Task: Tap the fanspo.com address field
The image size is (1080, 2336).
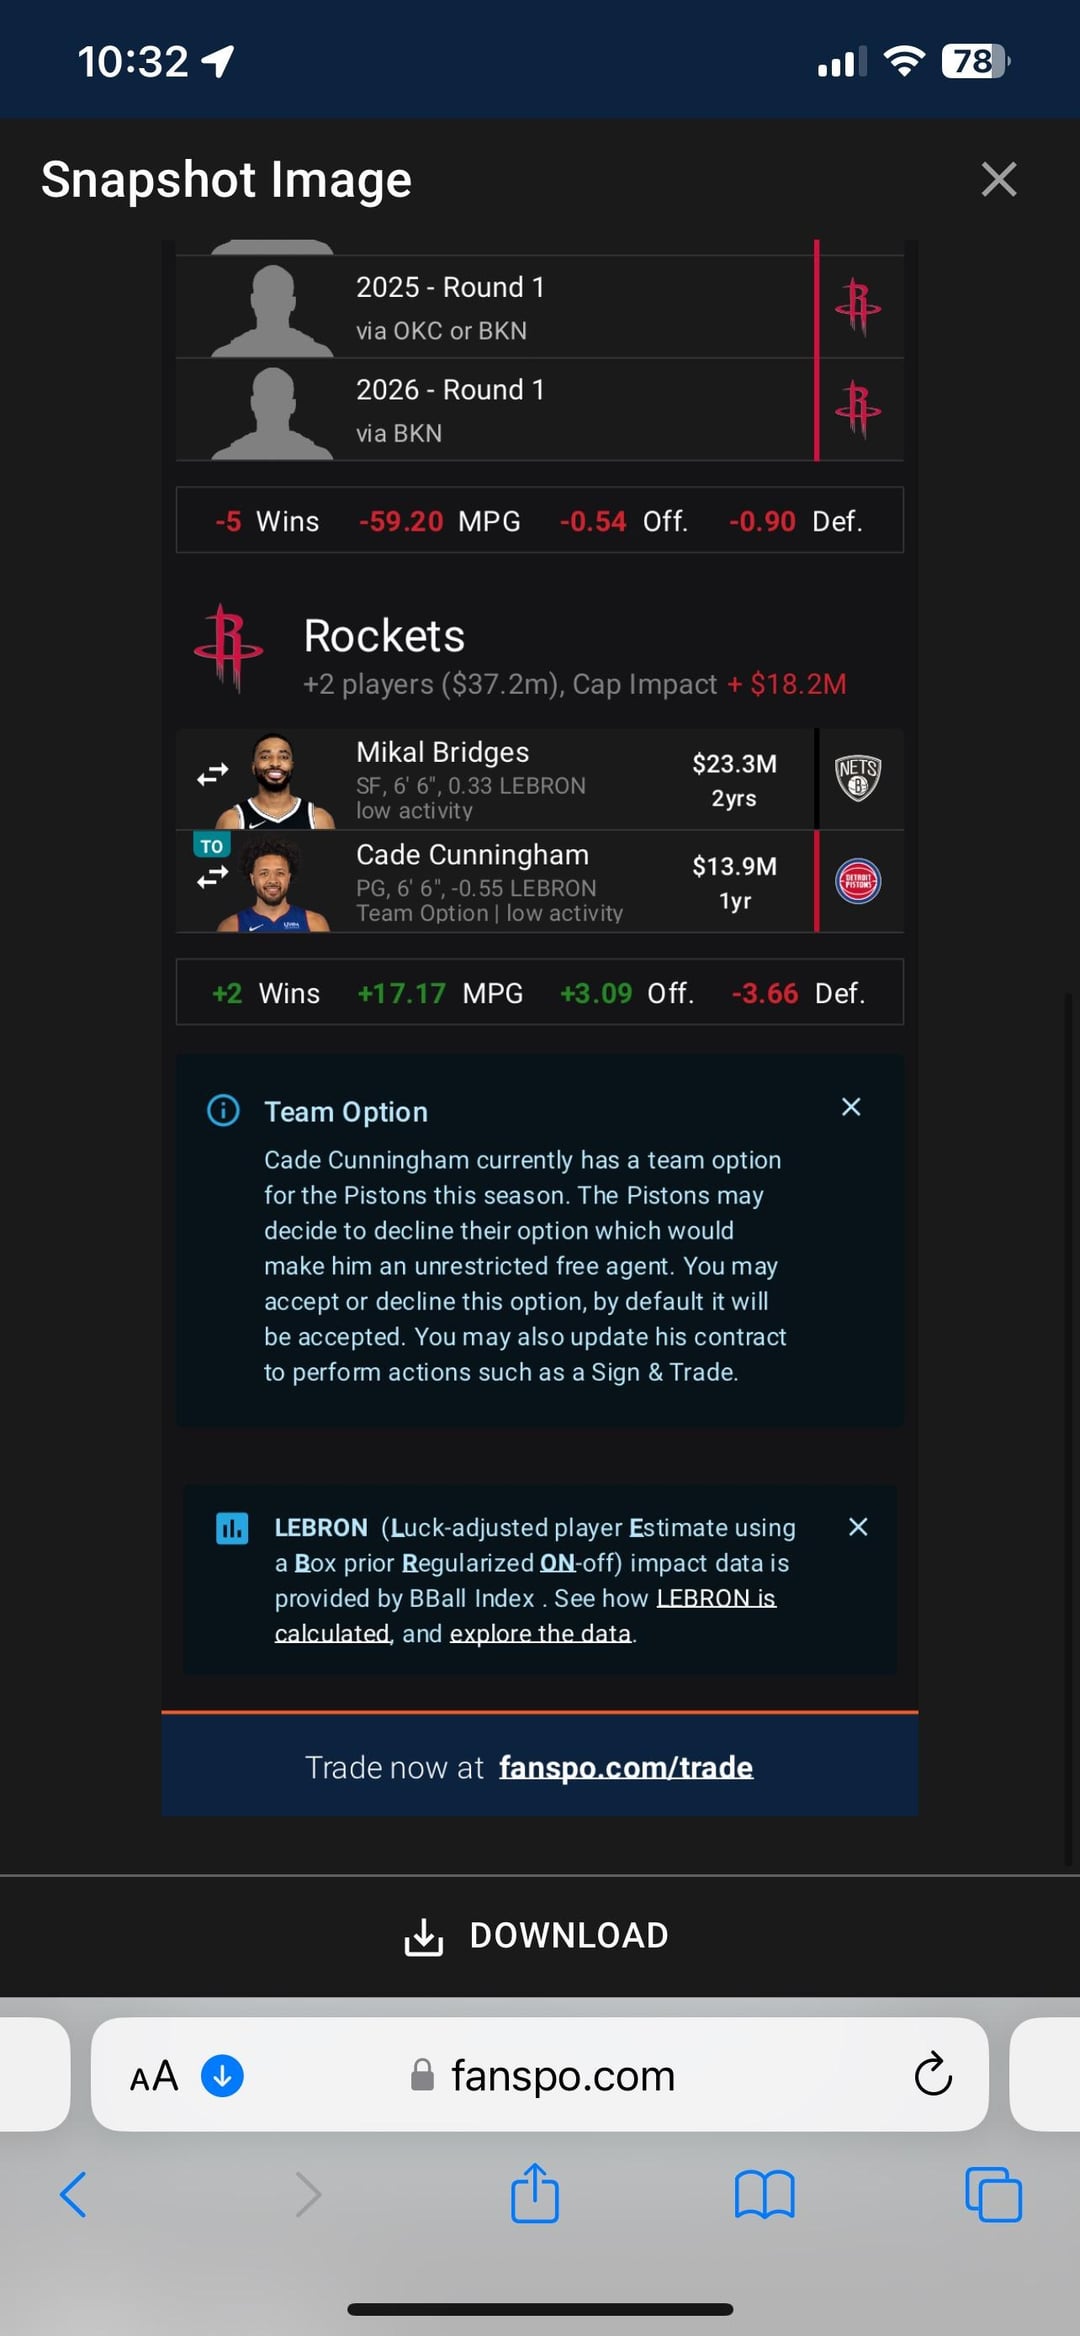Action: (540, 2074)
